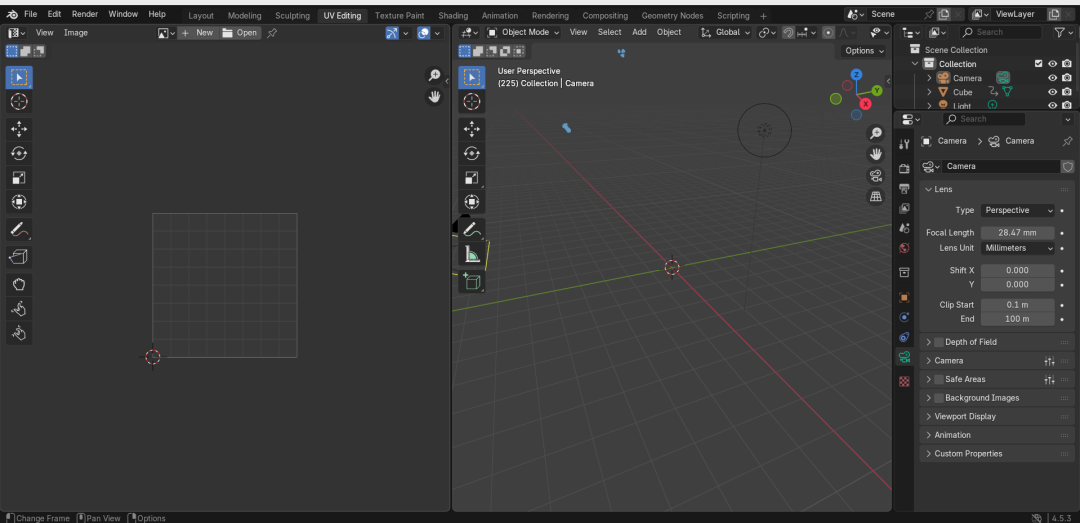Open the Tool properties tab
Viewport: 1080px width, 523px height.
904,143
